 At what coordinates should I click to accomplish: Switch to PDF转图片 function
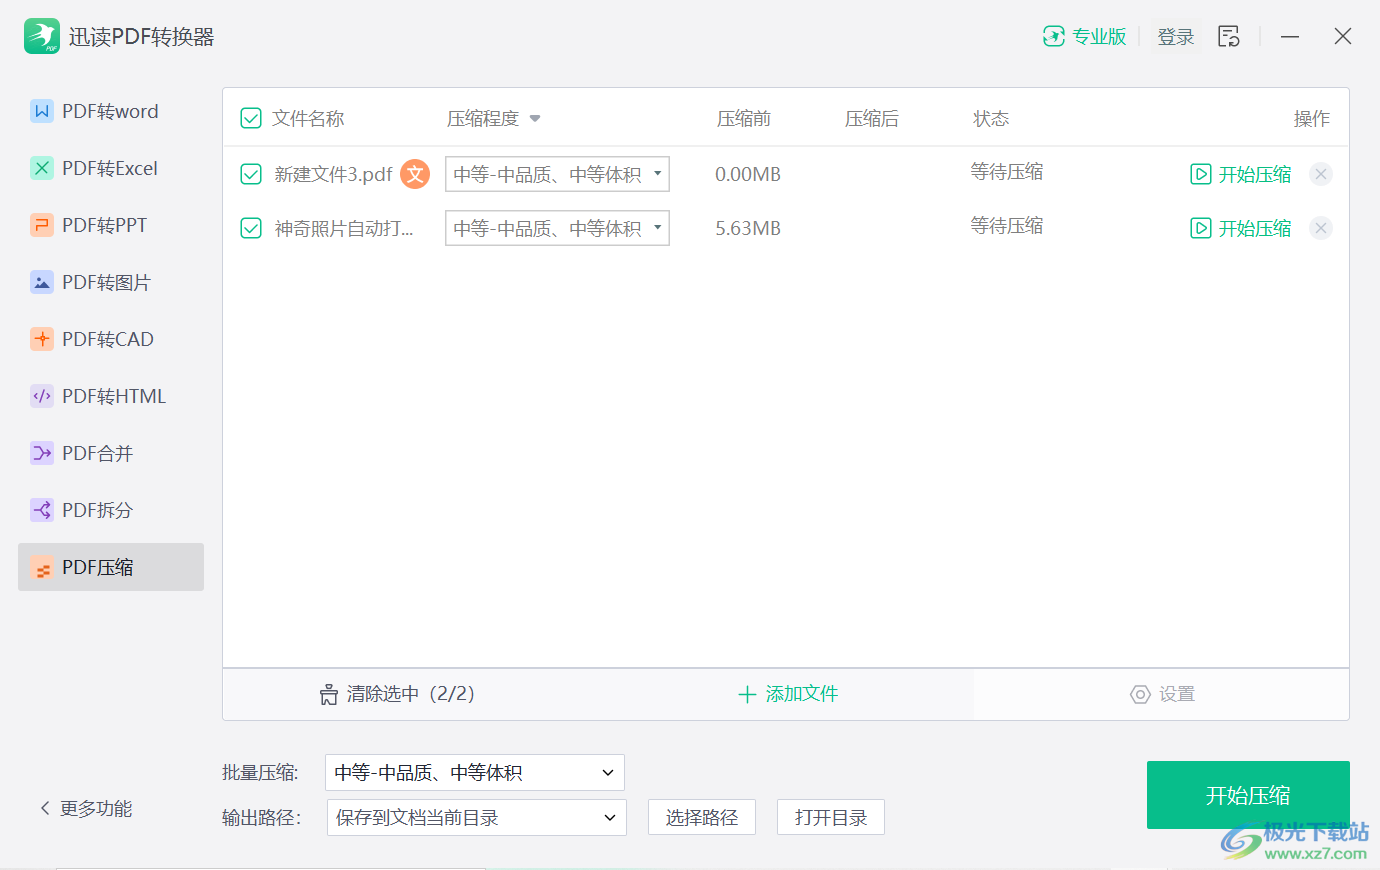point(111,282)
